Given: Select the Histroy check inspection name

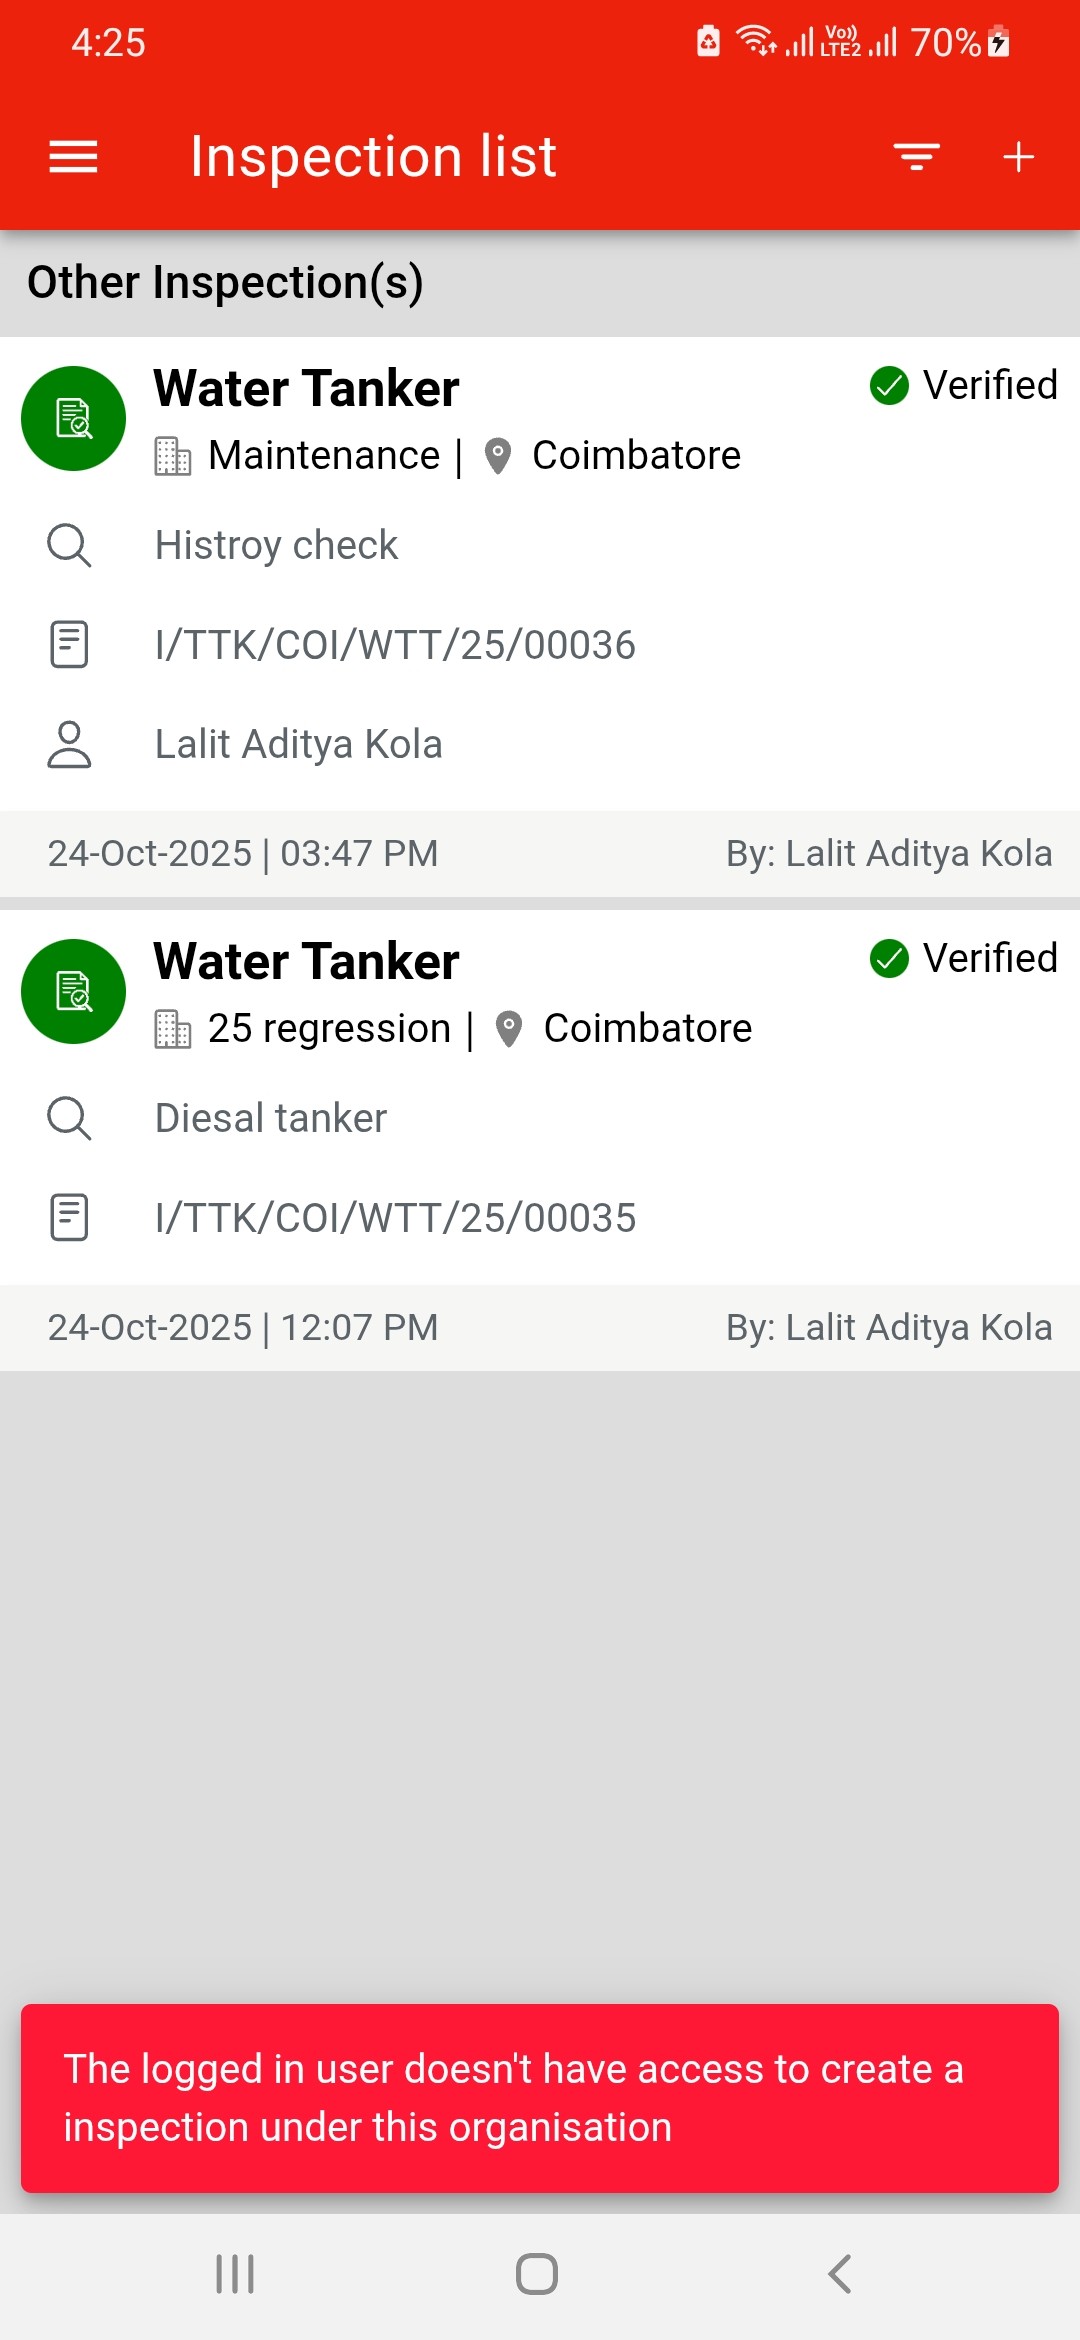Looking at the screenshot, I should (276, 545).
